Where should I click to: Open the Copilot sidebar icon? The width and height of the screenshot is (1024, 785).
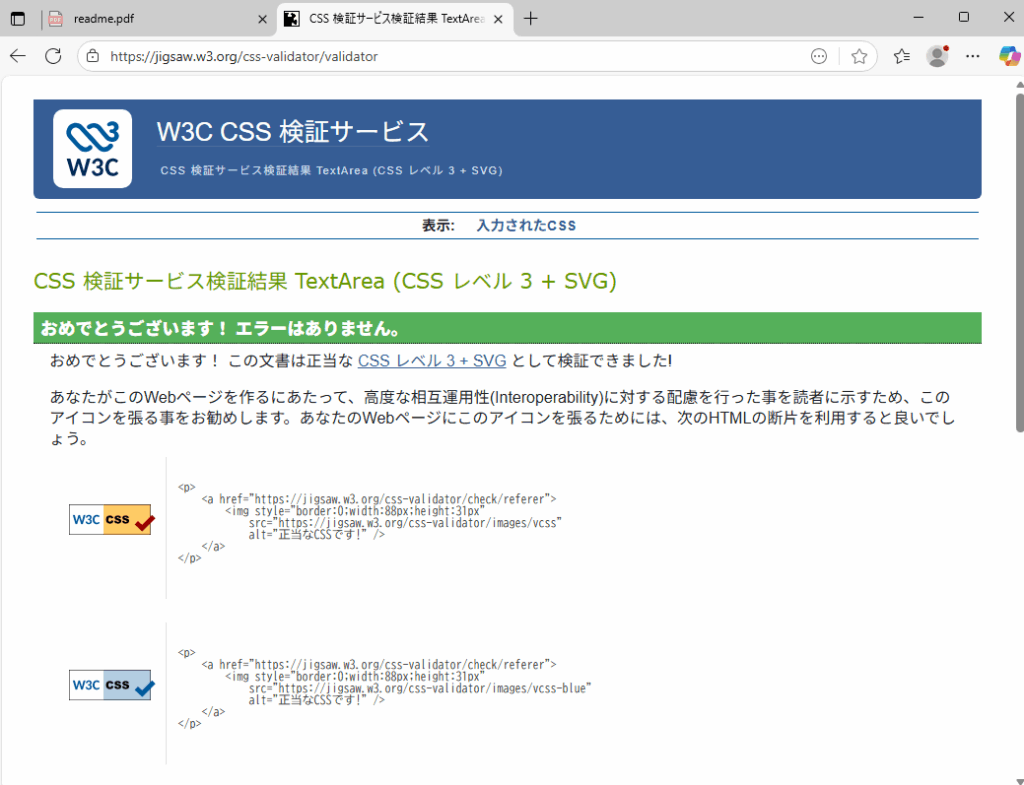[x=1009, y=57]
